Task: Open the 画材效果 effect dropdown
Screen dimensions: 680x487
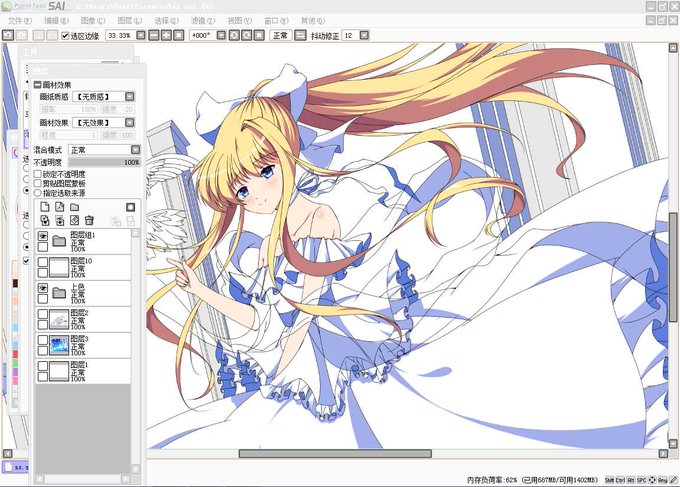Action: (130, 123)
